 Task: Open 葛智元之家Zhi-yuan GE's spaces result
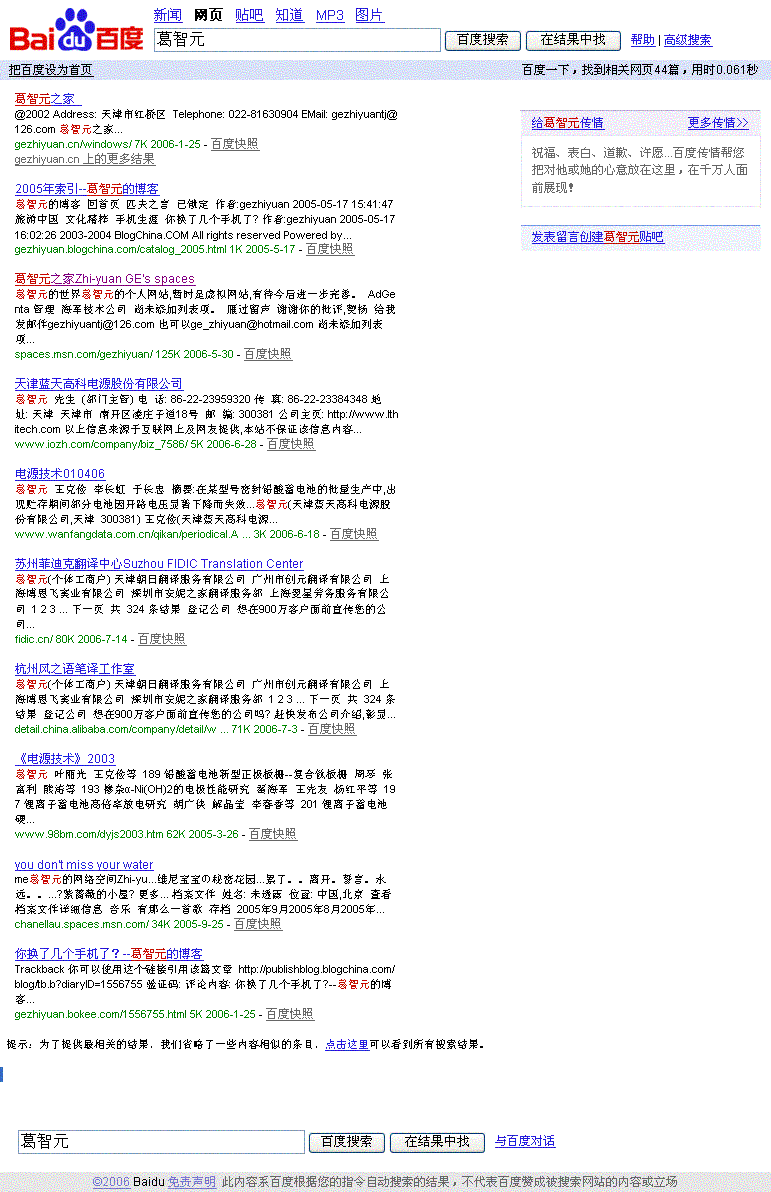point(105,279)
